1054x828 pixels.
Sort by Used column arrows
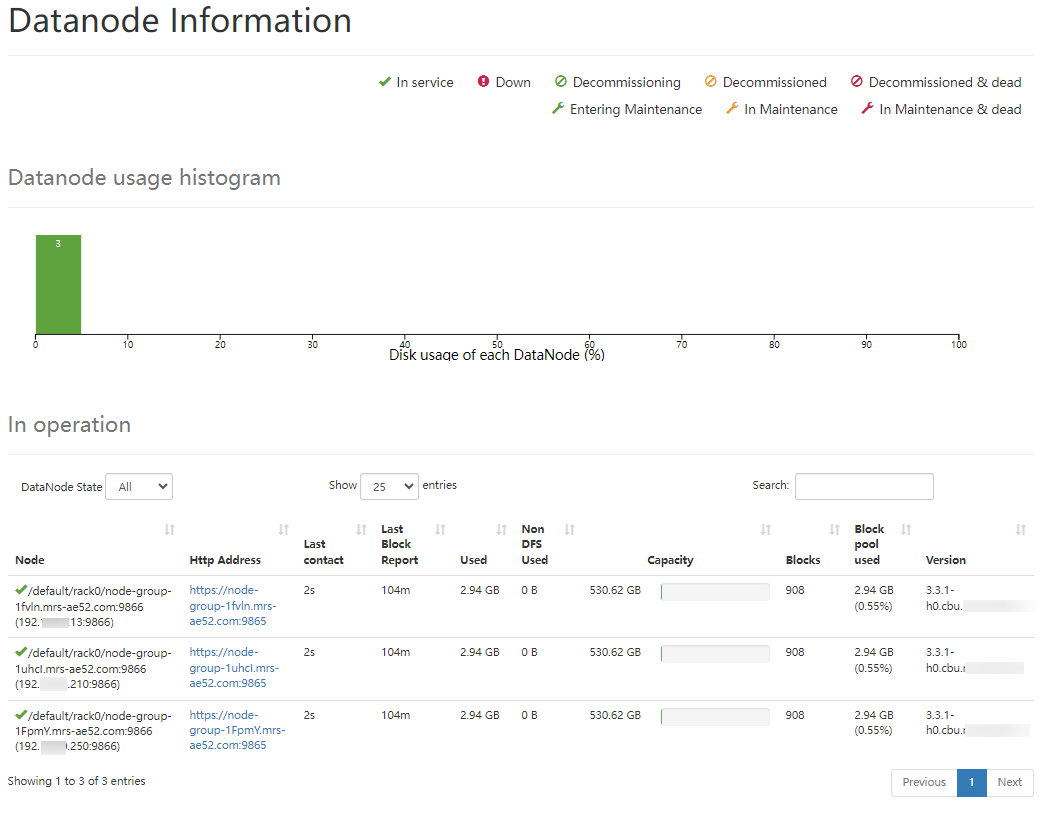pyautogui.click(x=501, y=530)
